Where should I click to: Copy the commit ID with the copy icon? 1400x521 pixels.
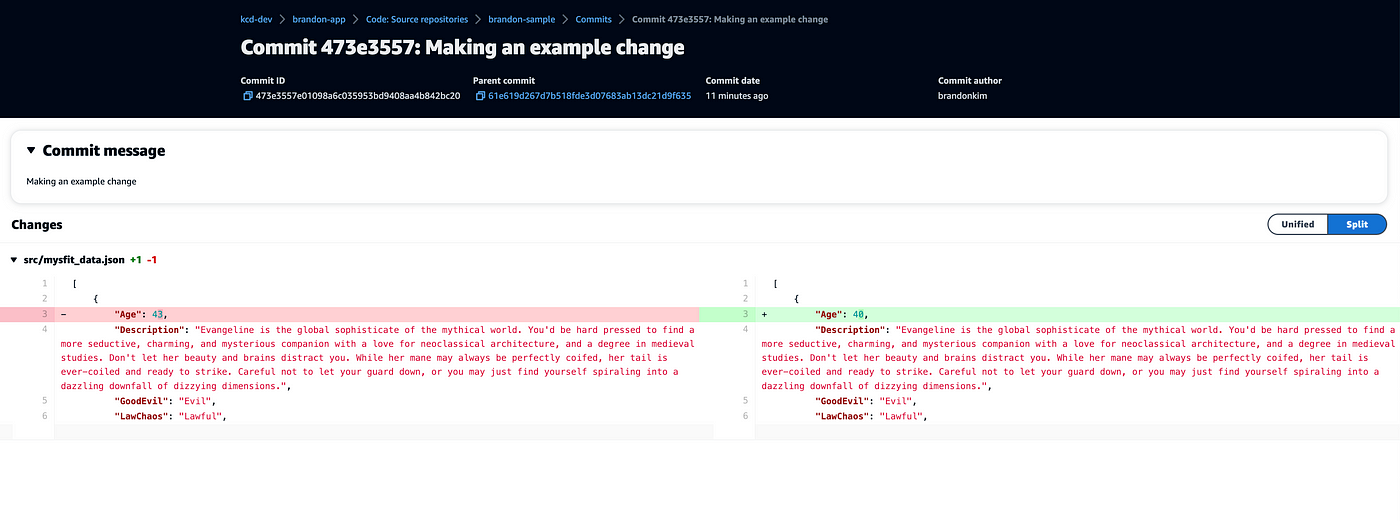247,96
